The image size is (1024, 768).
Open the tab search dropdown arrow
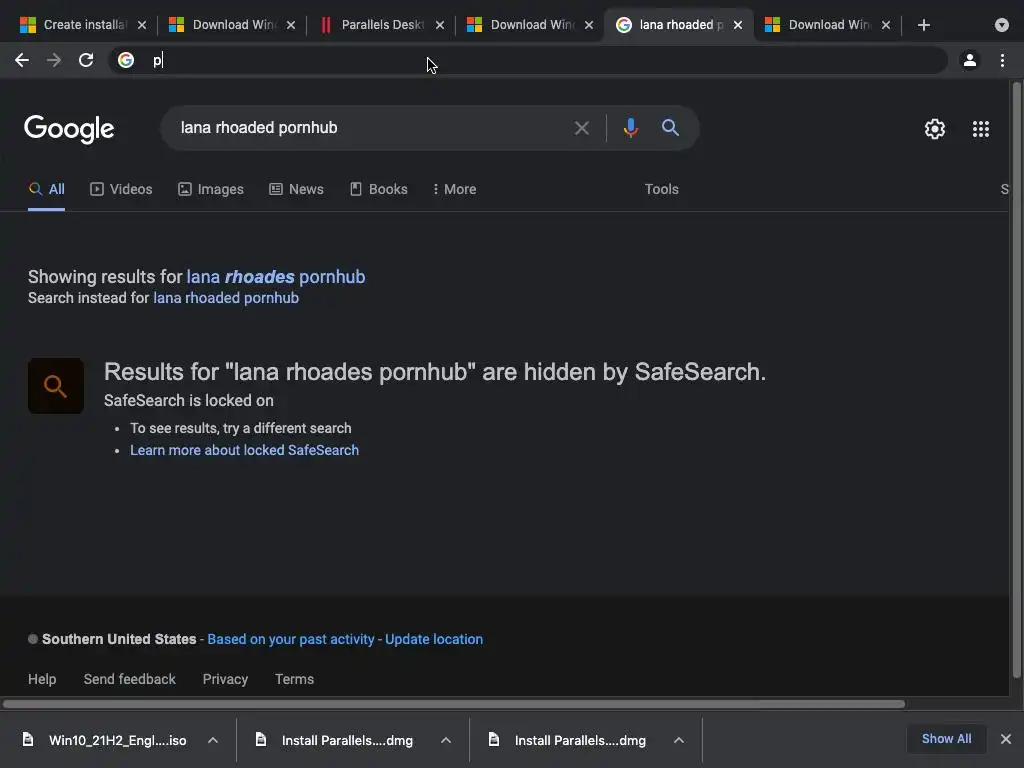pyautogui.click(x=1002, y=25)
